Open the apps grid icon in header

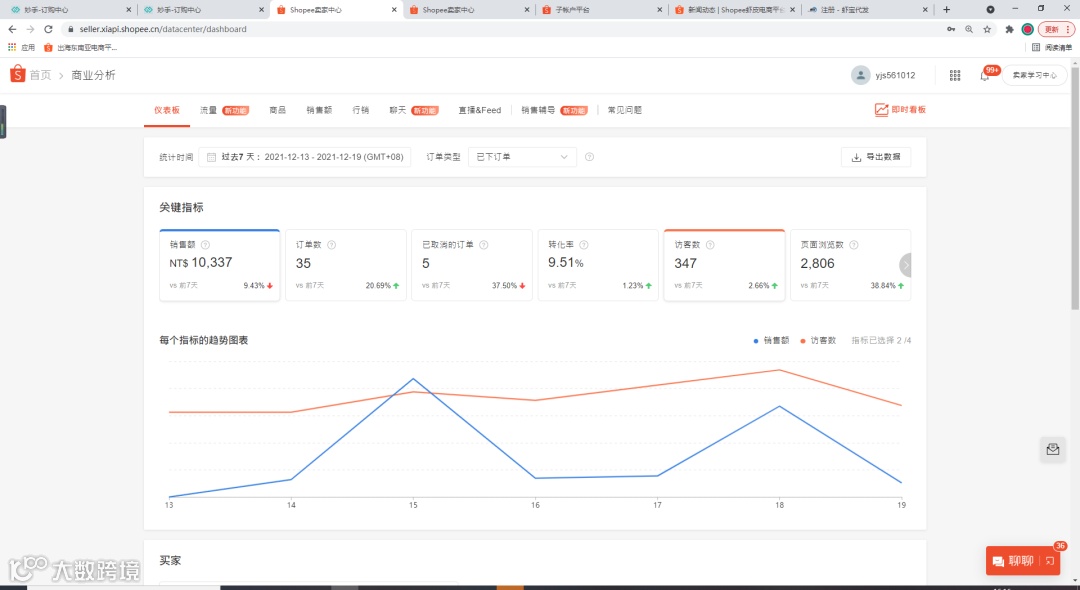pyautogui.click(x=955, y=75)
